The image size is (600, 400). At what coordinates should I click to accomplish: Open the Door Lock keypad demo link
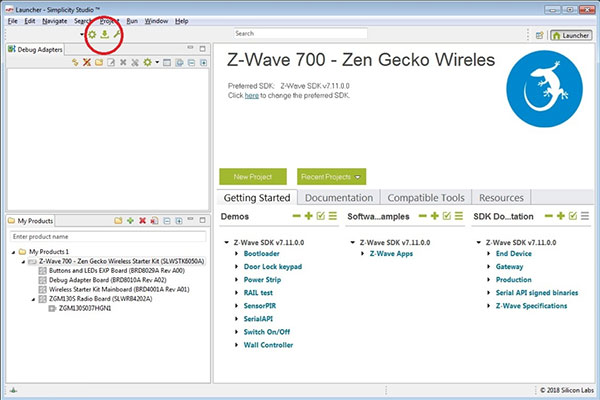[274, 268]
